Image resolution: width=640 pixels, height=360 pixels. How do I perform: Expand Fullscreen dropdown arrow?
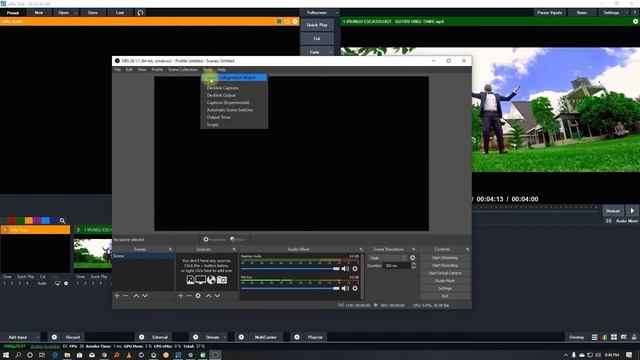(337, 13)
